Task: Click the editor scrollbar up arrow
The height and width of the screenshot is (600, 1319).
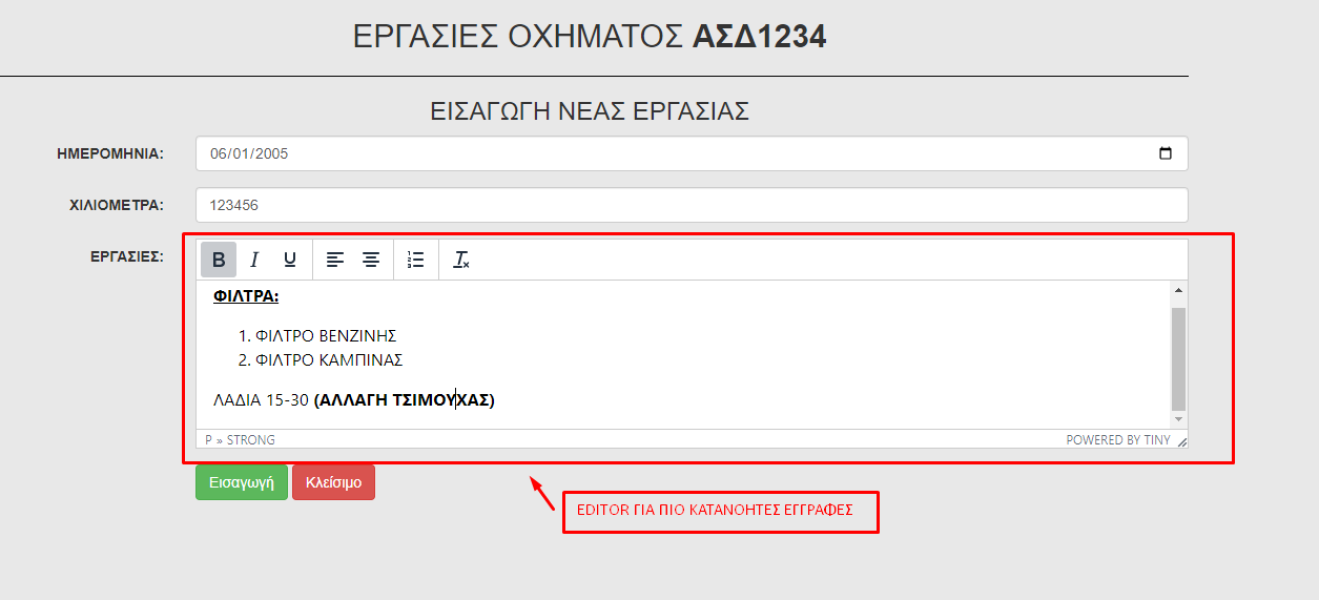Action: pos(1178,291)
